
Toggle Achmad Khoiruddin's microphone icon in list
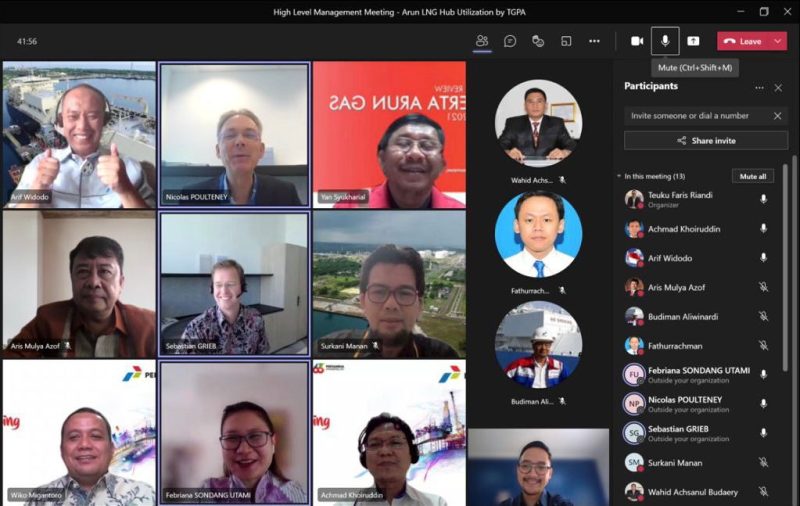(763, 229)
